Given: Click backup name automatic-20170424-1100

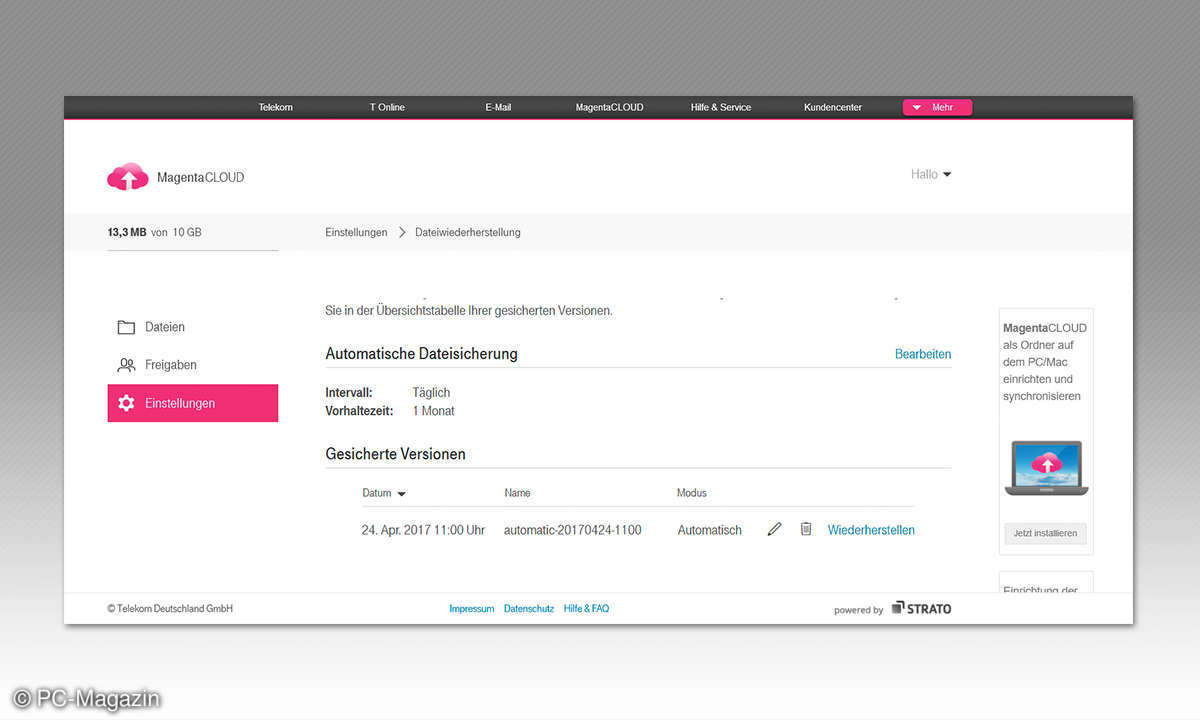Looking at the screenshot, I should tap(573, 530).
